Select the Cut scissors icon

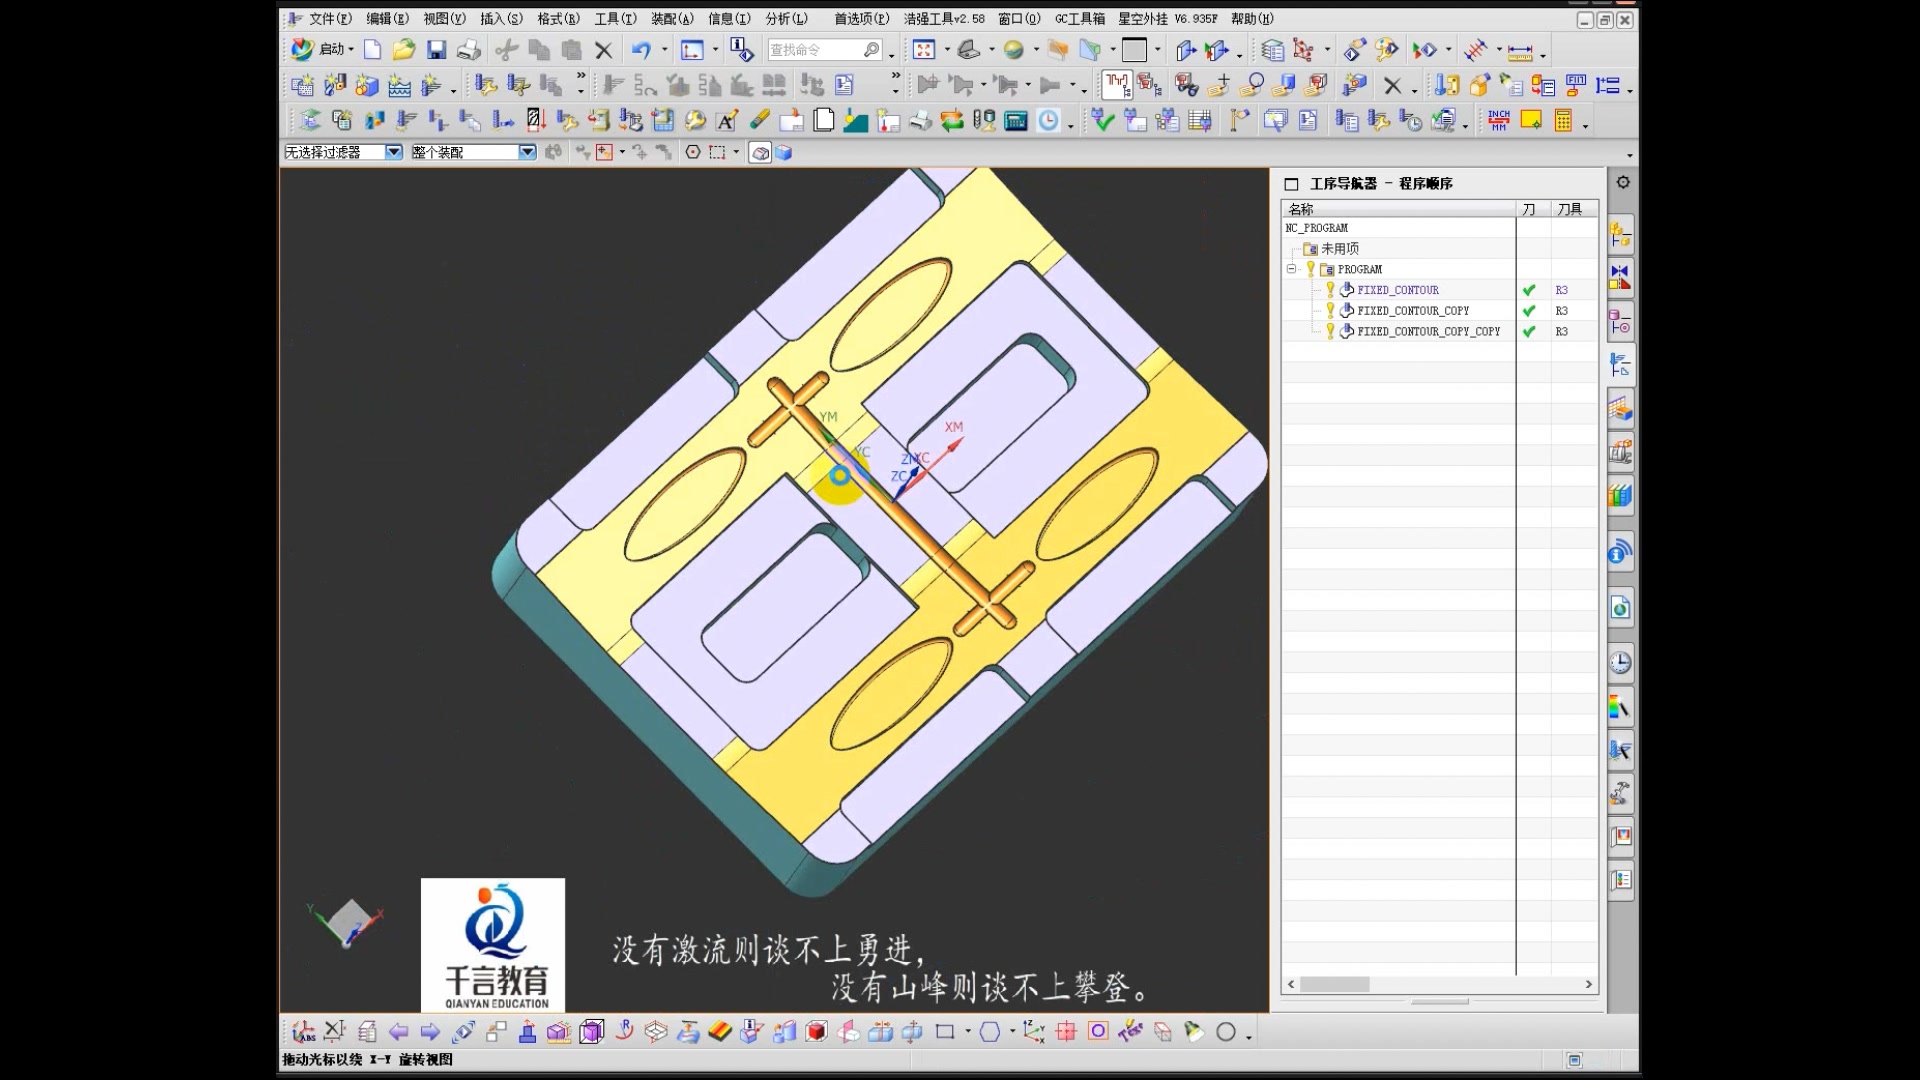click(x=506, y=49)
